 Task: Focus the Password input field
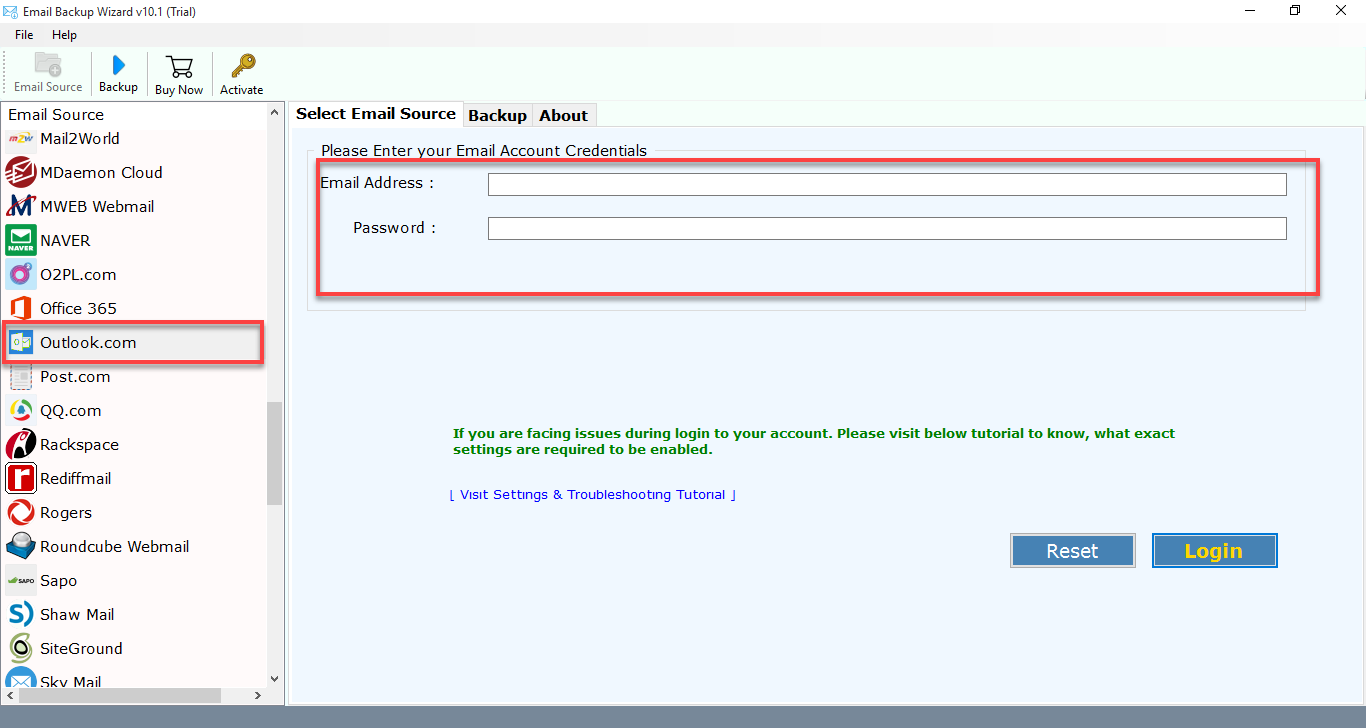pyautogui.click(x=887, y=229)
